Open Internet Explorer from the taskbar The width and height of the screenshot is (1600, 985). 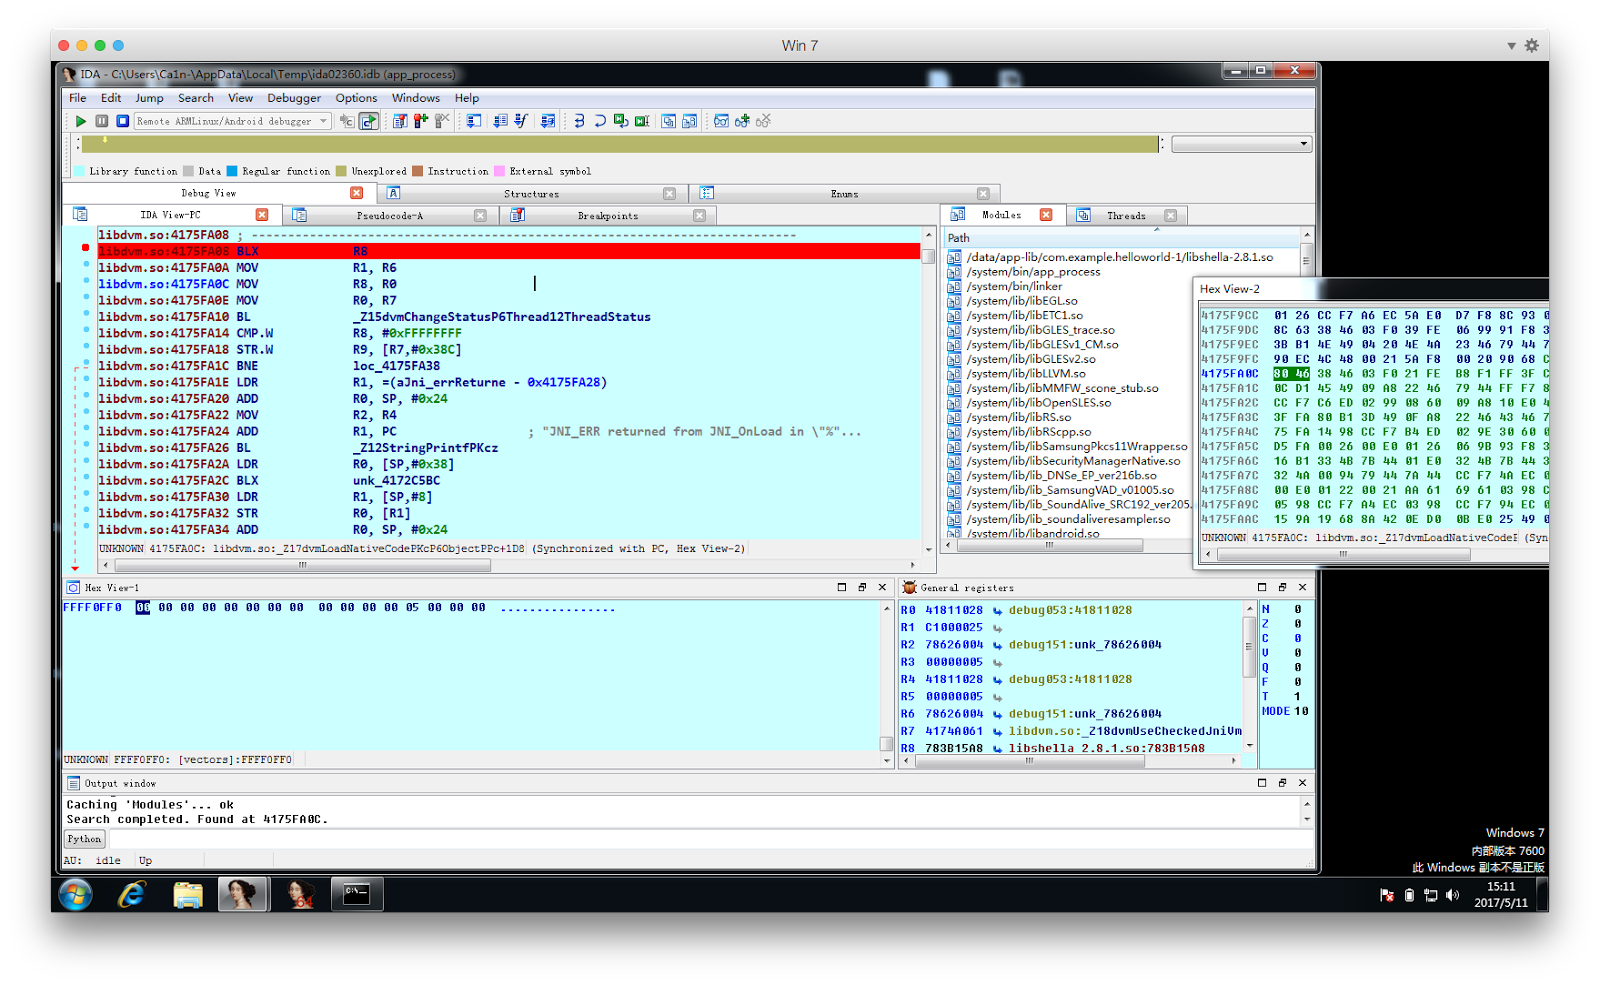pos(131,894)
